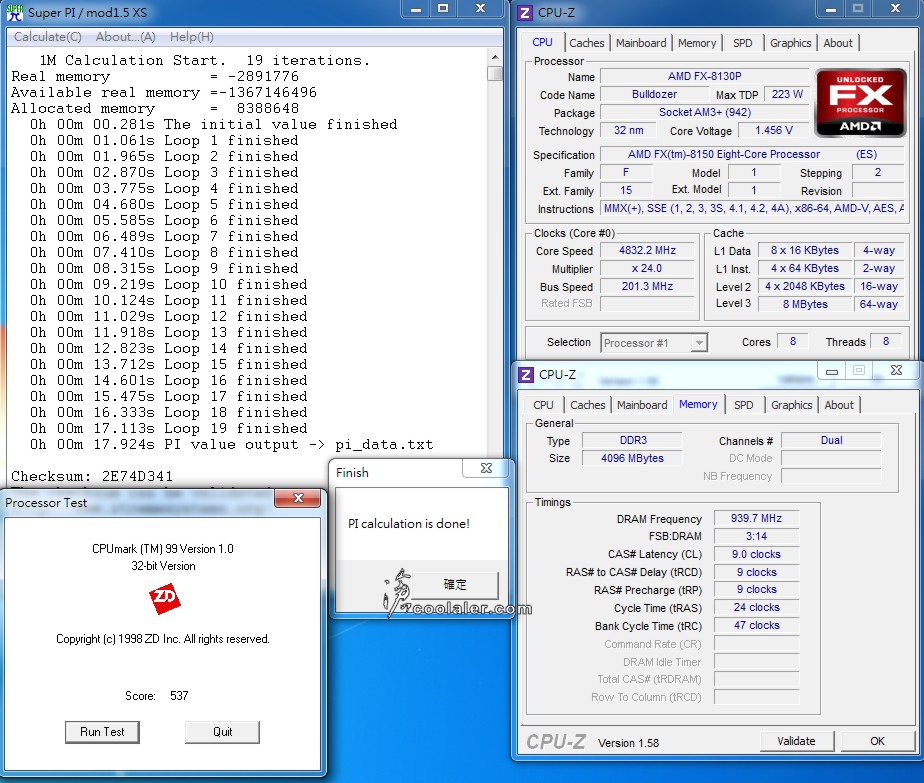Switch to Mainboard tab in lower CPU-Z window
This screenshot has width=924, height=783.
click(642, 405)
